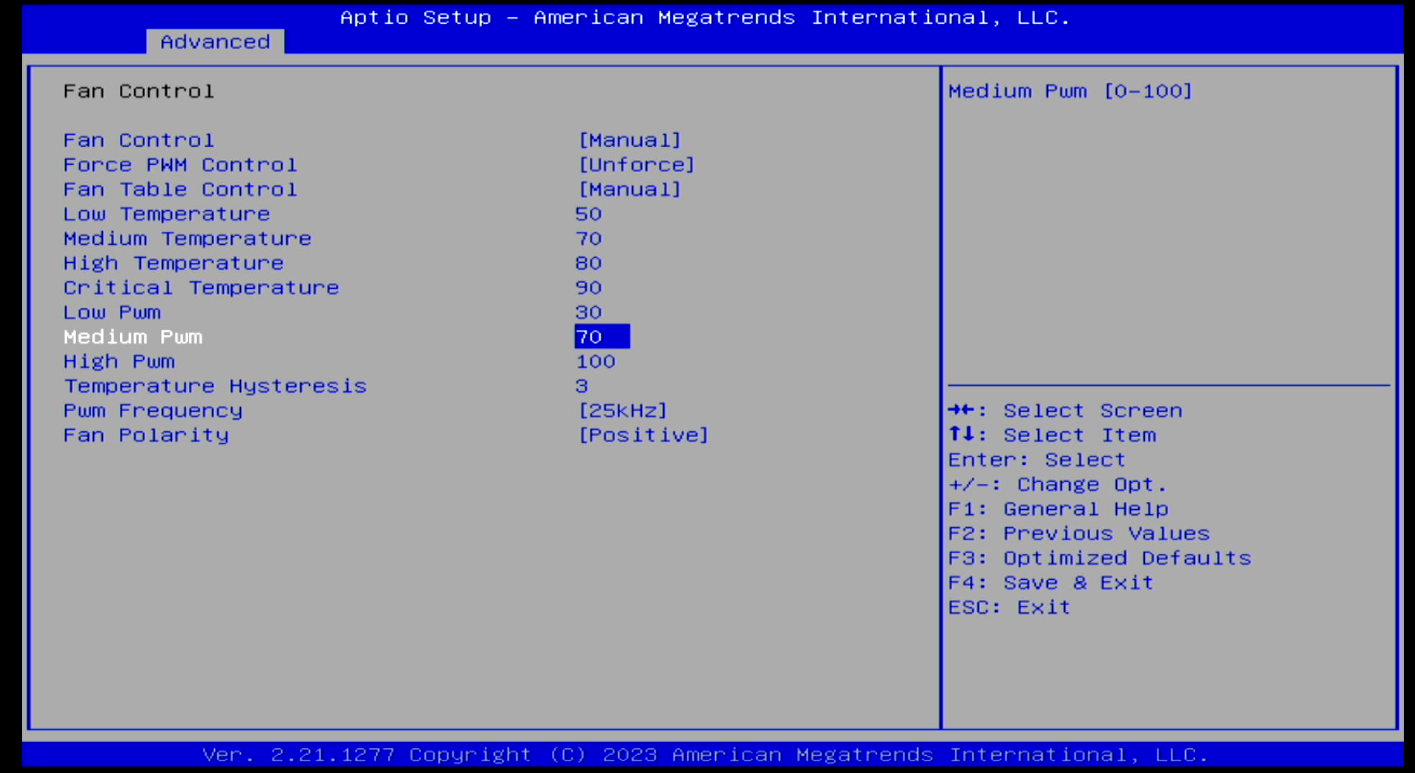
Task: Toggle the Fan Polarity Positive setting
Action: tap(643, 435)
